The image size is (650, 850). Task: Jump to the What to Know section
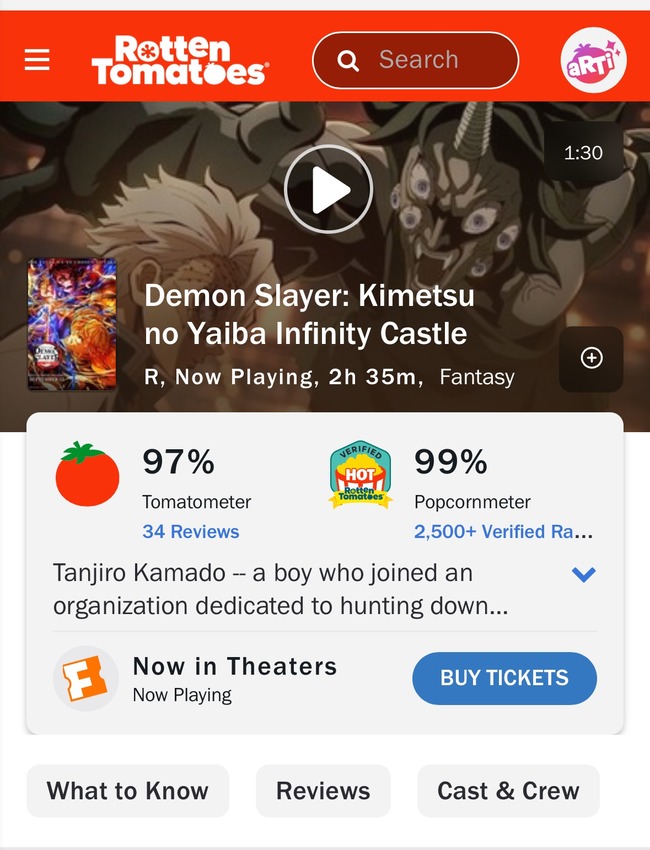click(128, 791)
